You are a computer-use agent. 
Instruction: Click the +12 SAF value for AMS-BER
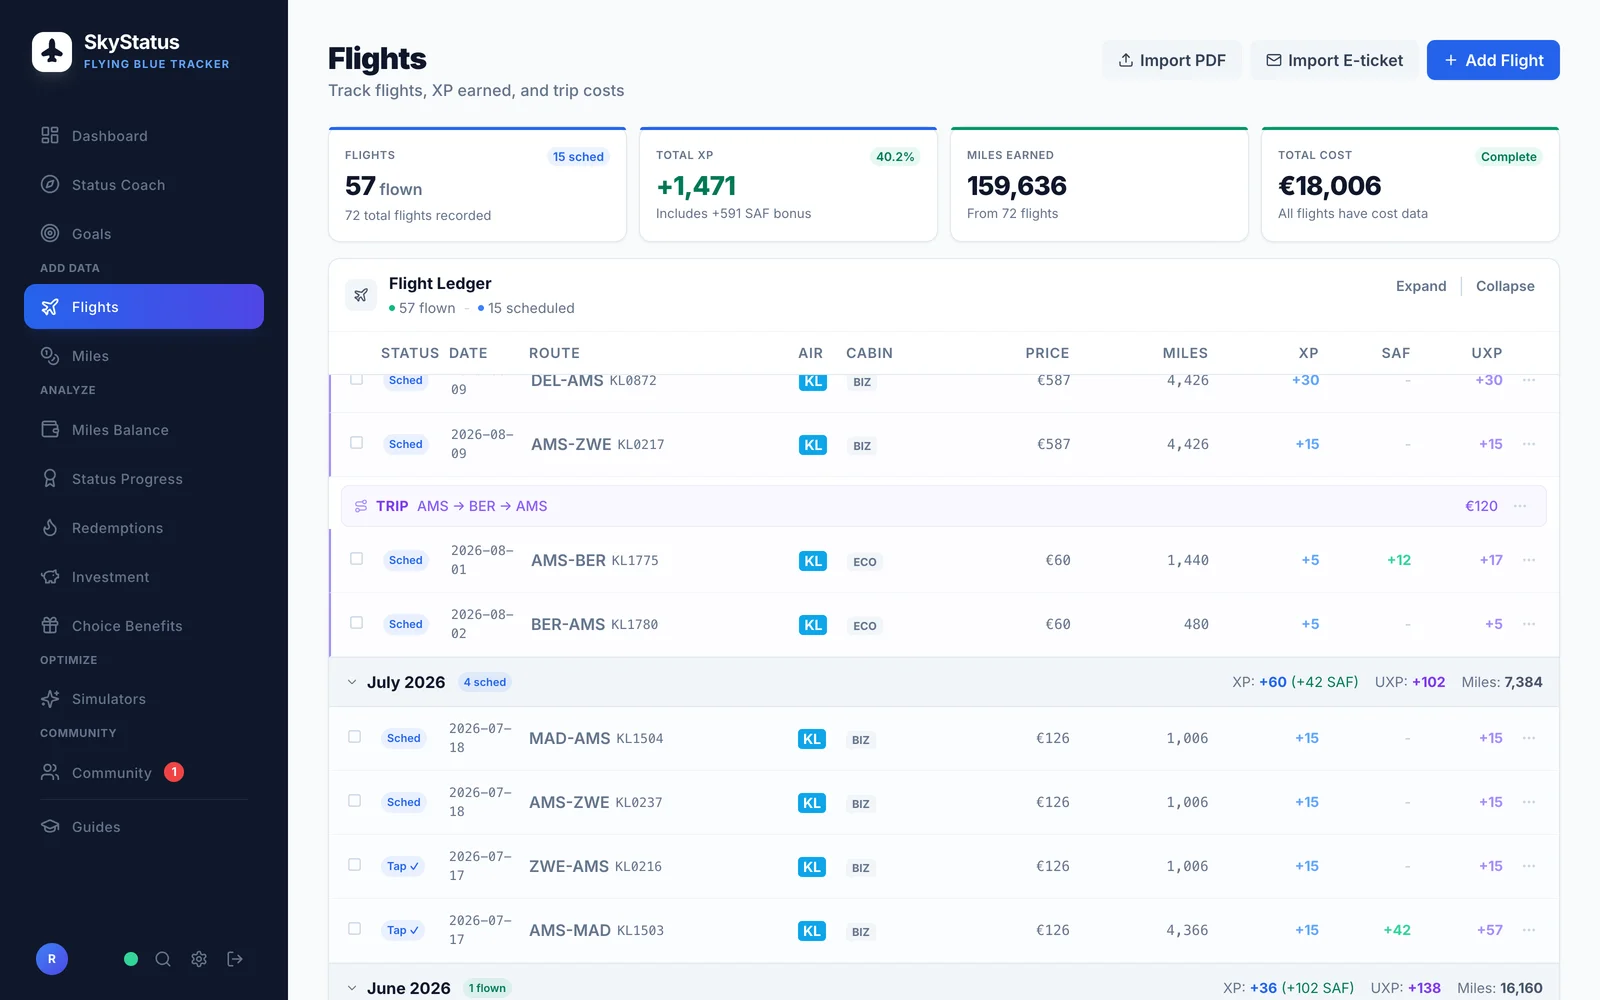[x=1399, y=560]
